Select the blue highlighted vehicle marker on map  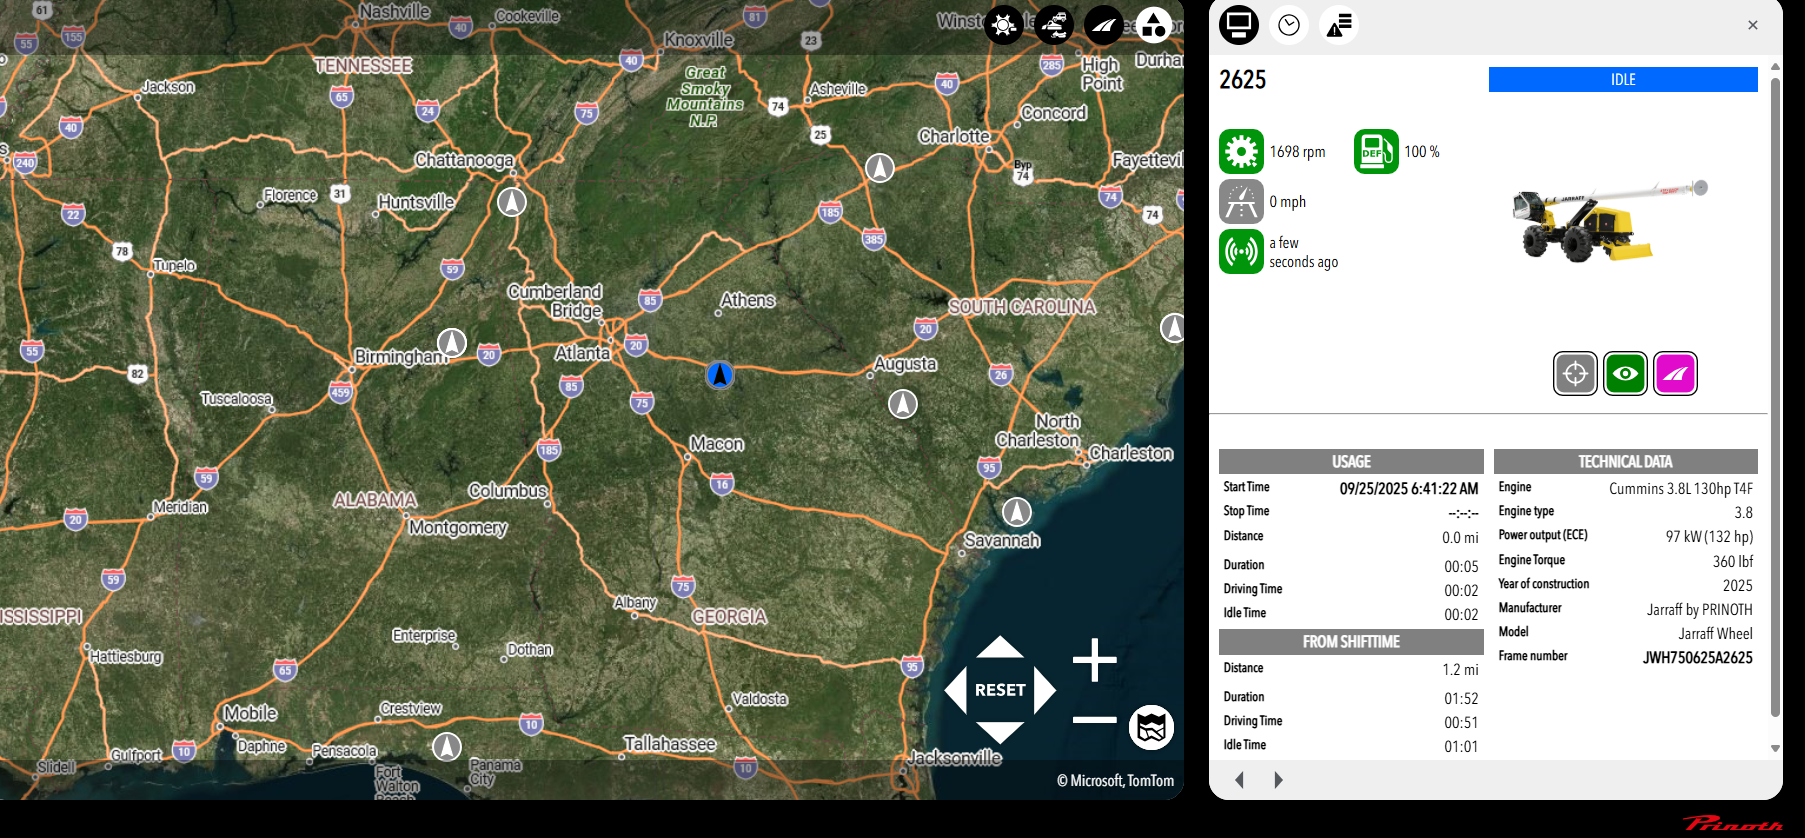[720, 375]
